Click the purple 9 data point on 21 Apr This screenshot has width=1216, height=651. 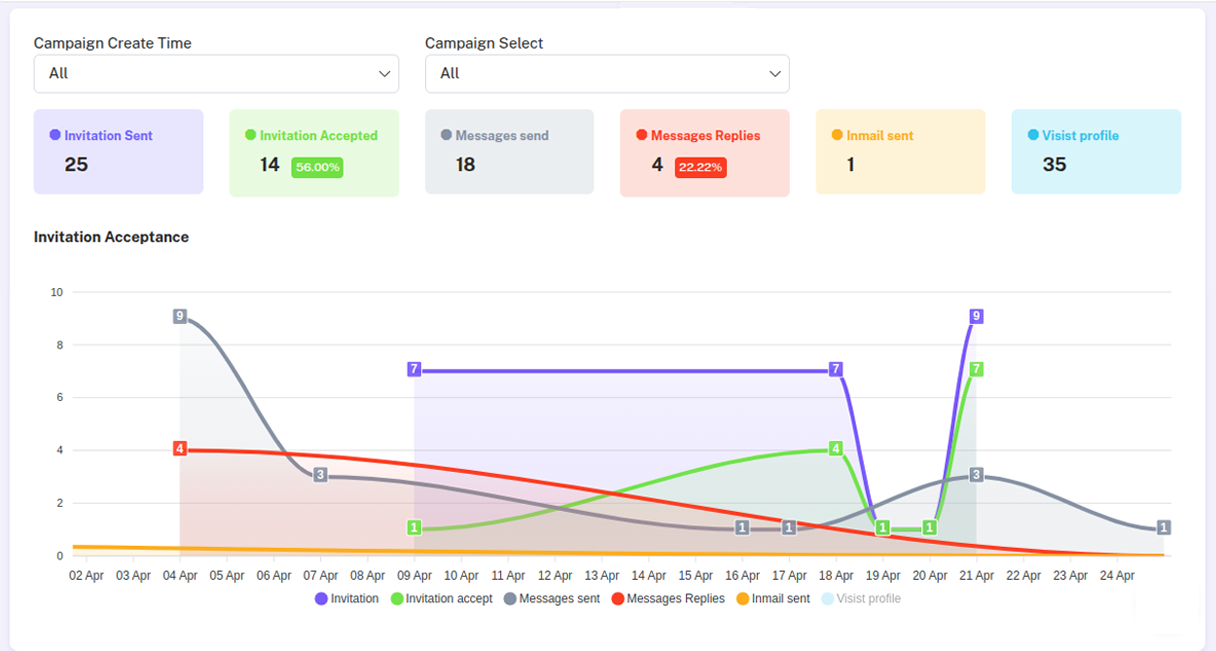point(976,317)
